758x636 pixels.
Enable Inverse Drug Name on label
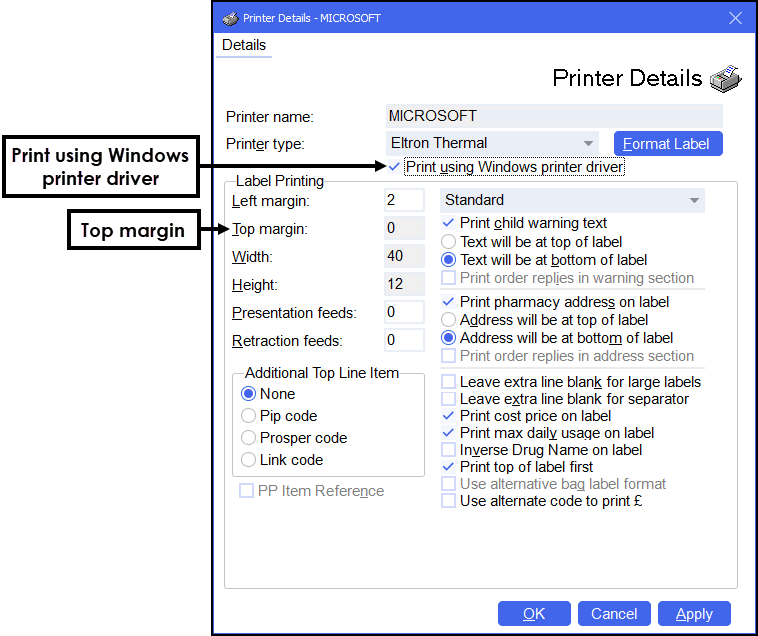click(449, 450)
